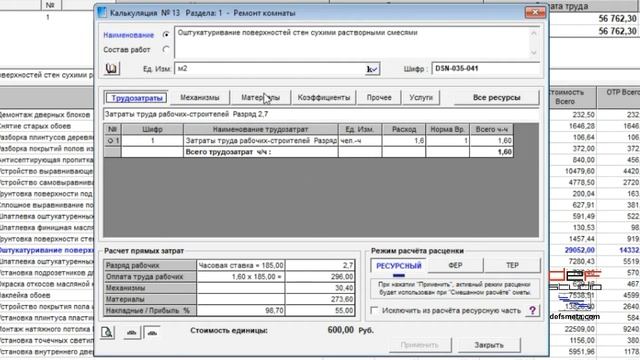640x360 pixels.
Task: Switch to the Механизмы tab
Action: (200, 98)
